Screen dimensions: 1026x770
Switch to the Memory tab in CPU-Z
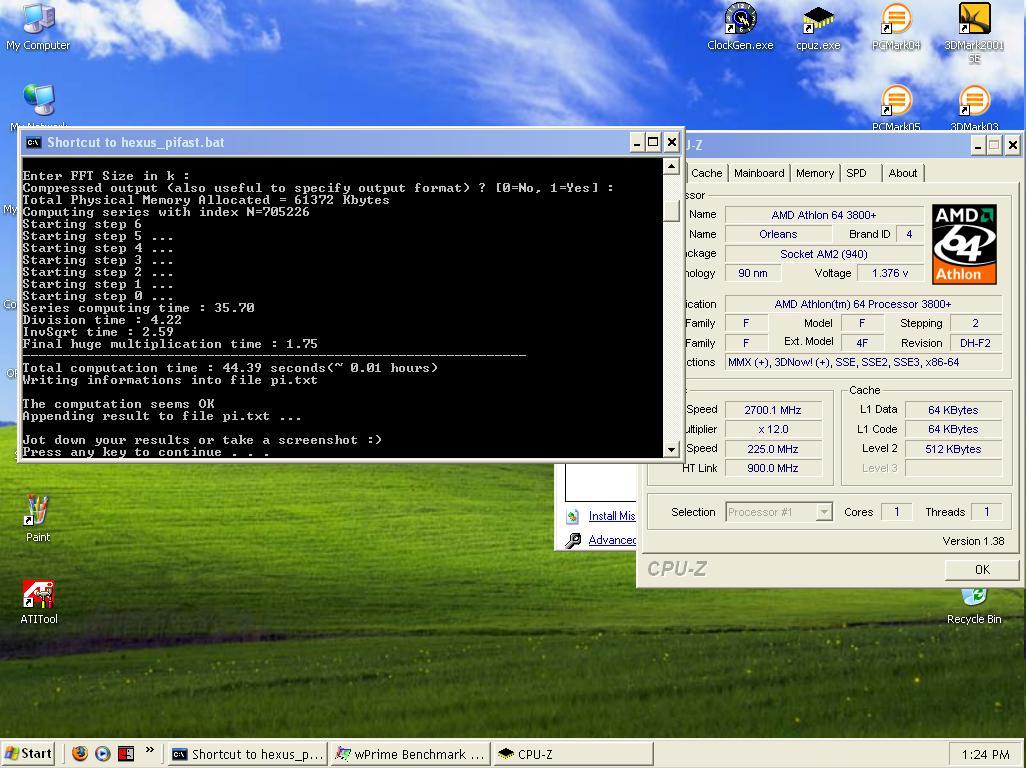click(815, 173)
